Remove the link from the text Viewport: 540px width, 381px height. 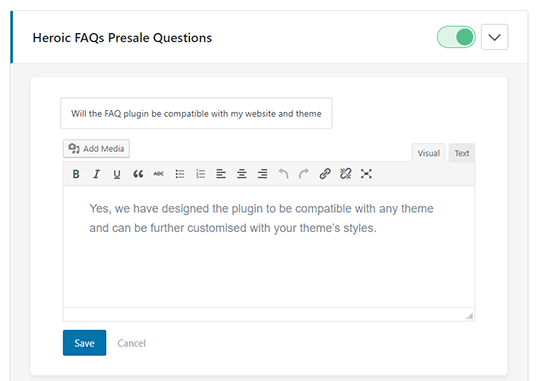345,174
